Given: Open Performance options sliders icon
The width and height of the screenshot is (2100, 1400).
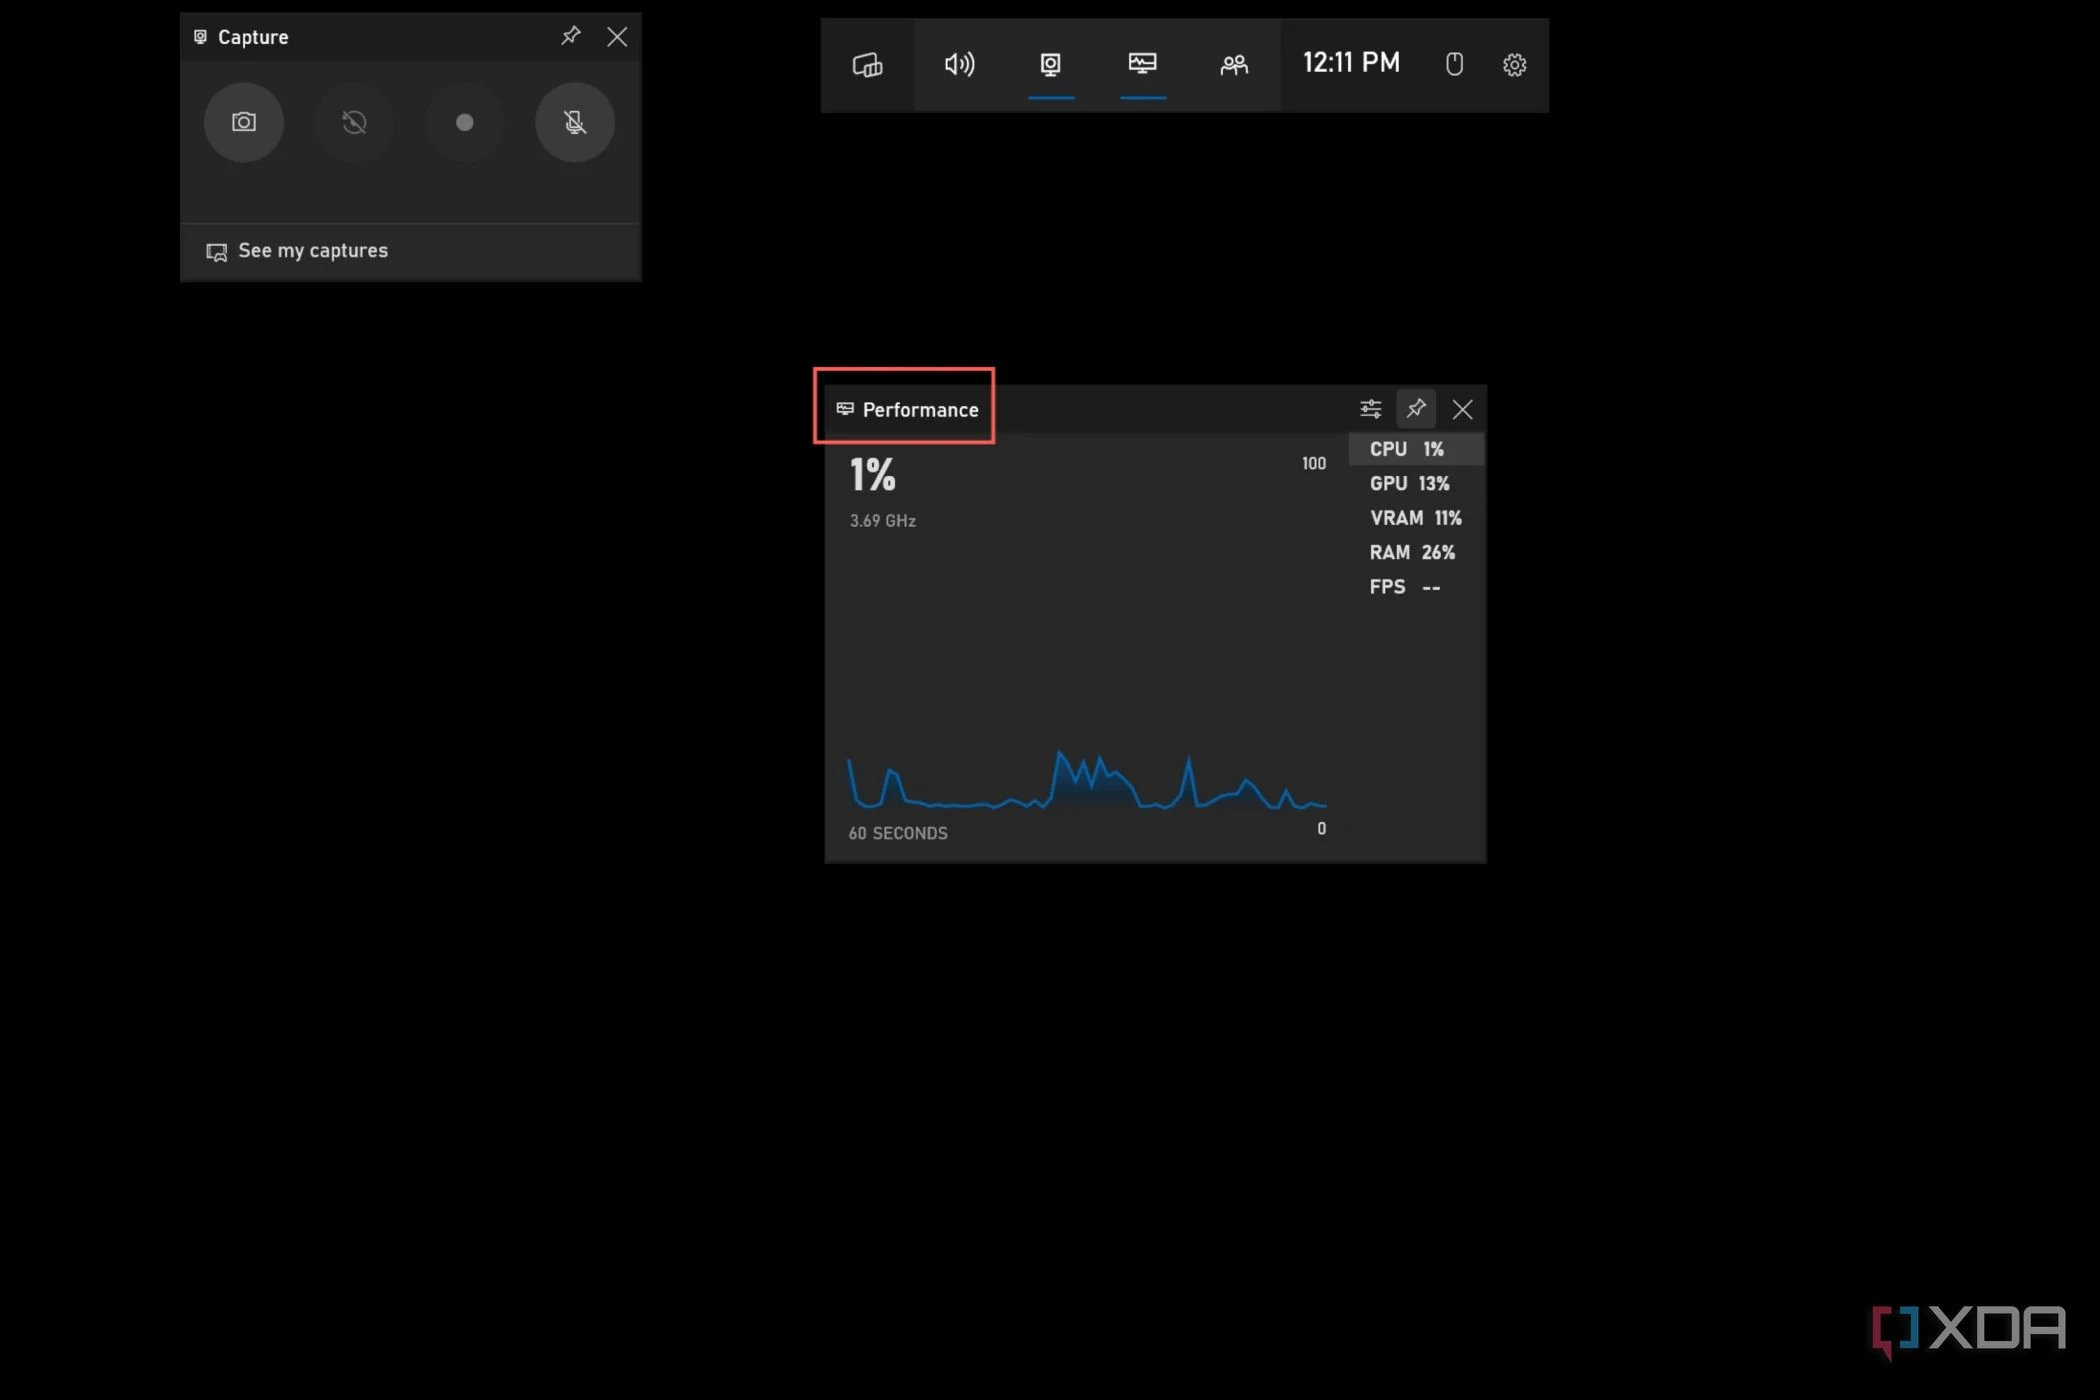Looking at the screenshot, I should coord(1370,409).
